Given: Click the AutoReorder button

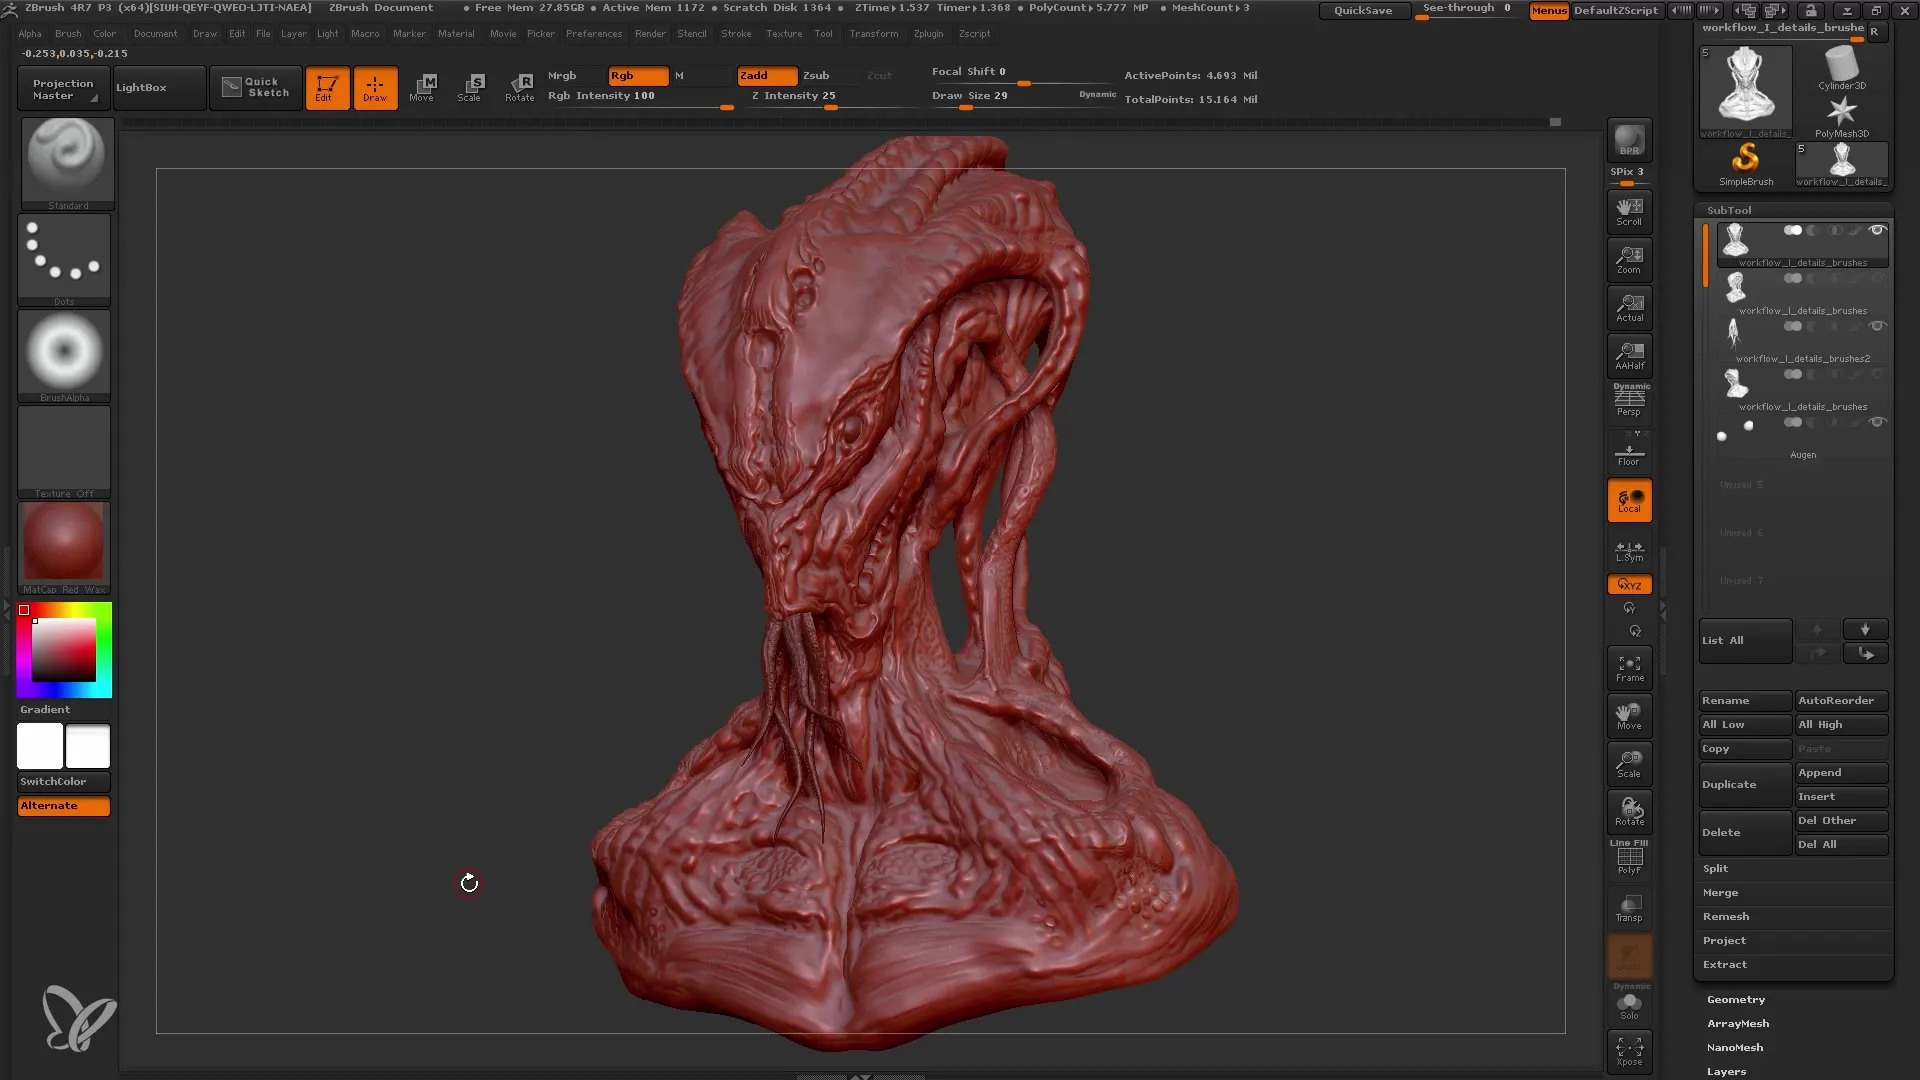Looking at the screenshot, I should [1841, 701].
